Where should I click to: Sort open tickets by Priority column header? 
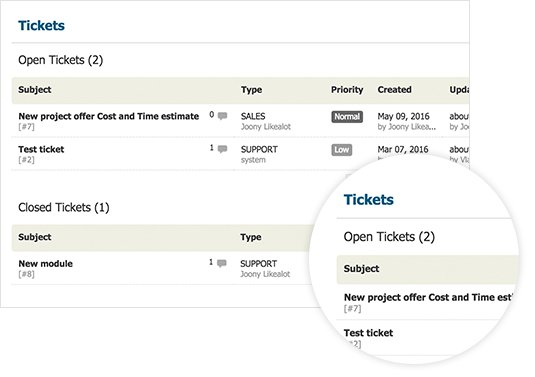[347, 90]
